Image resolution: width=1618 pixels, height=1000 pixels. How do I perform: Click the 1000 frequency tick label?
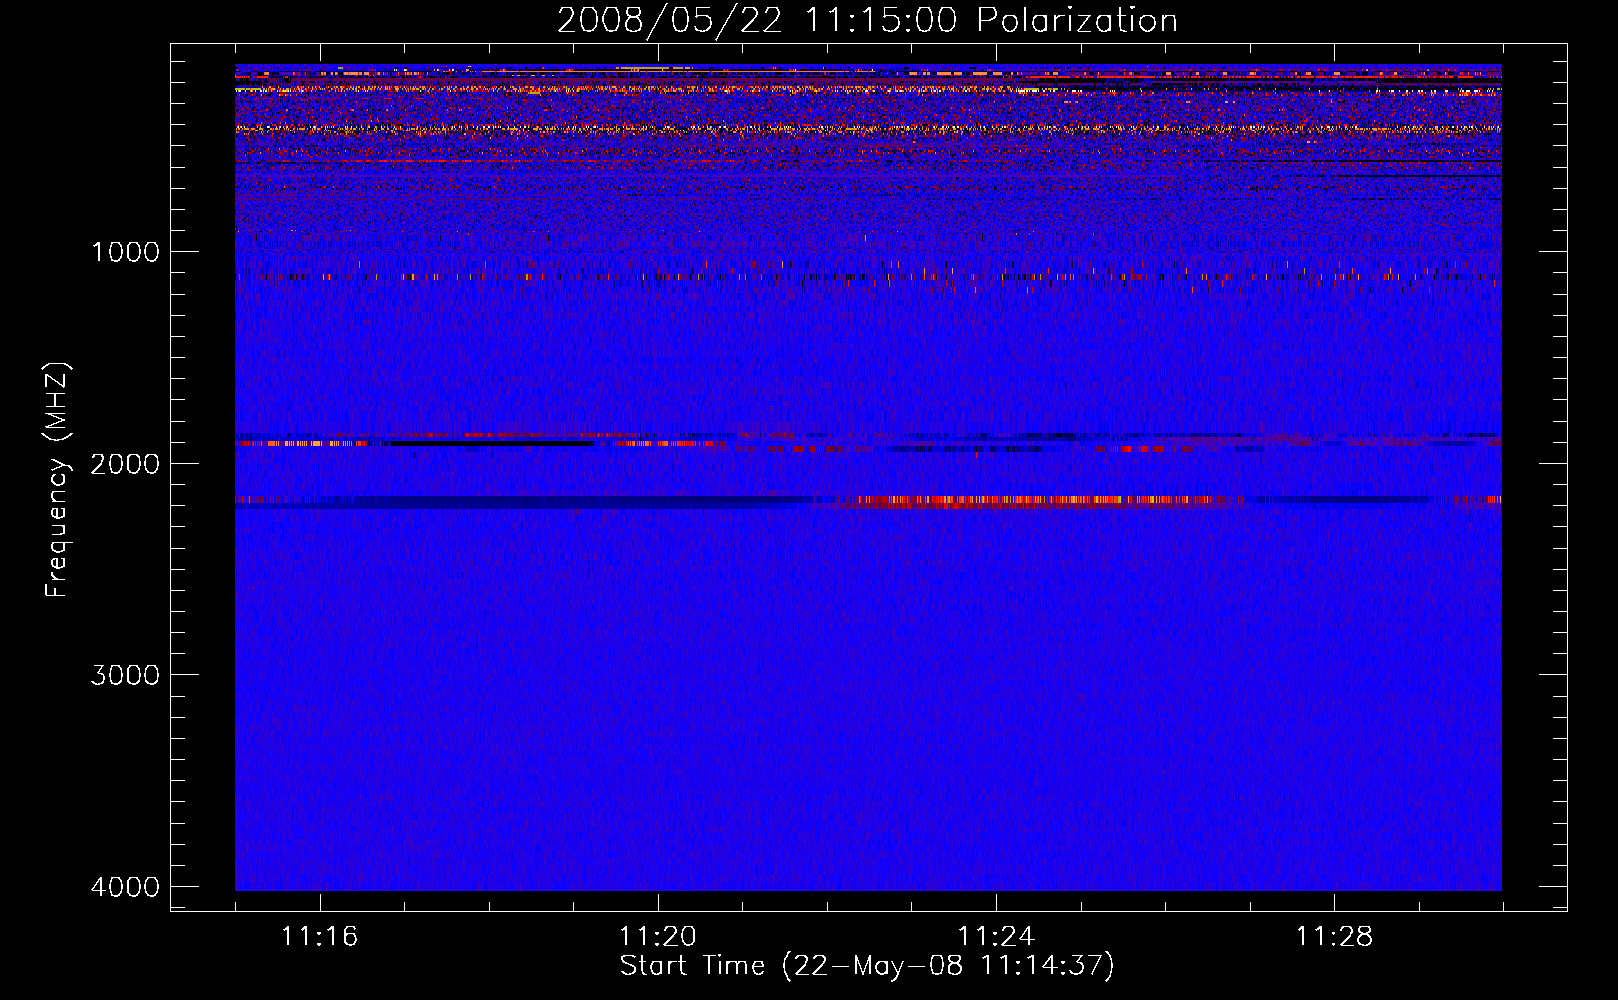coord(126,252)
